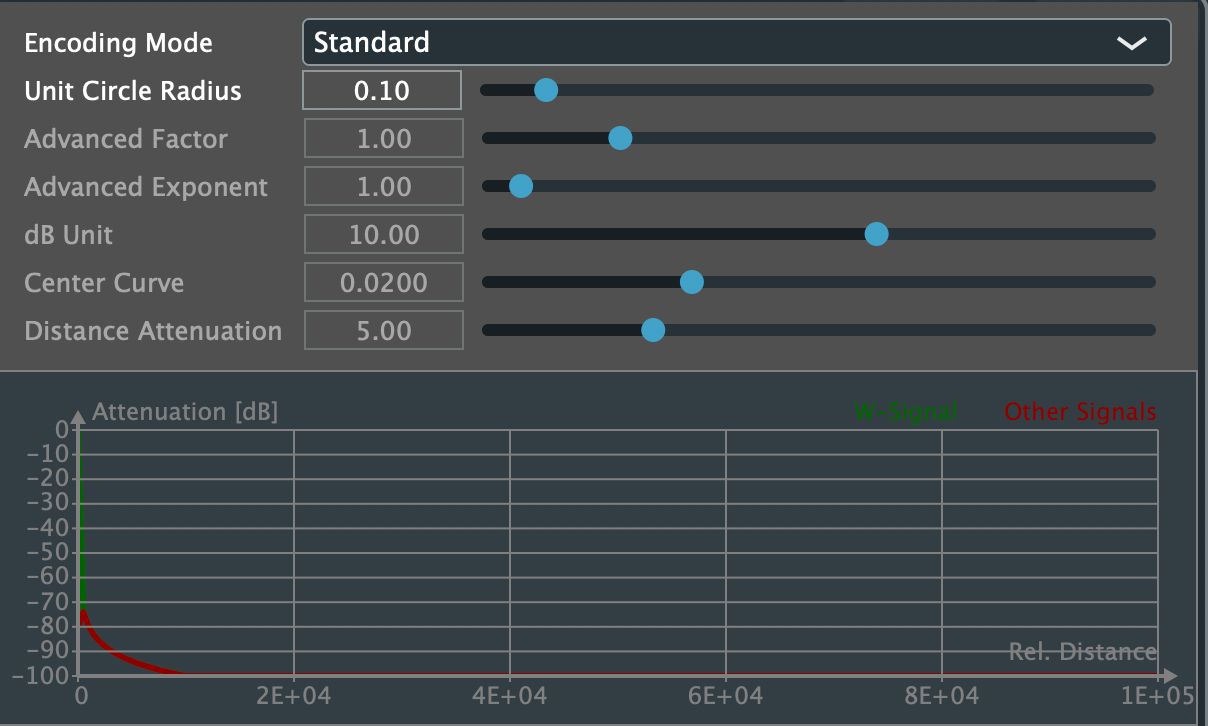Open the Encoding Mode dropdown chevron

tap(1131, 43)
